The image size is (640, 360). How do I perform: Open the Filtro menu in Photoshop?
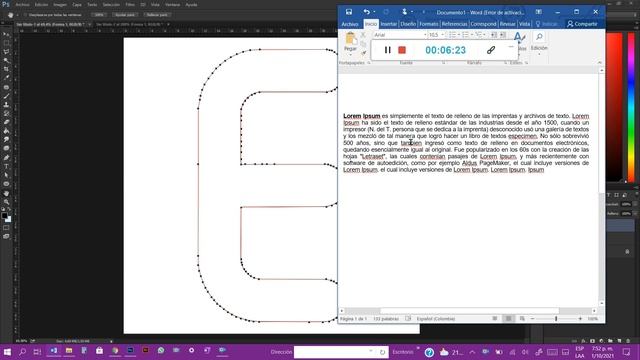pos(130,4)
